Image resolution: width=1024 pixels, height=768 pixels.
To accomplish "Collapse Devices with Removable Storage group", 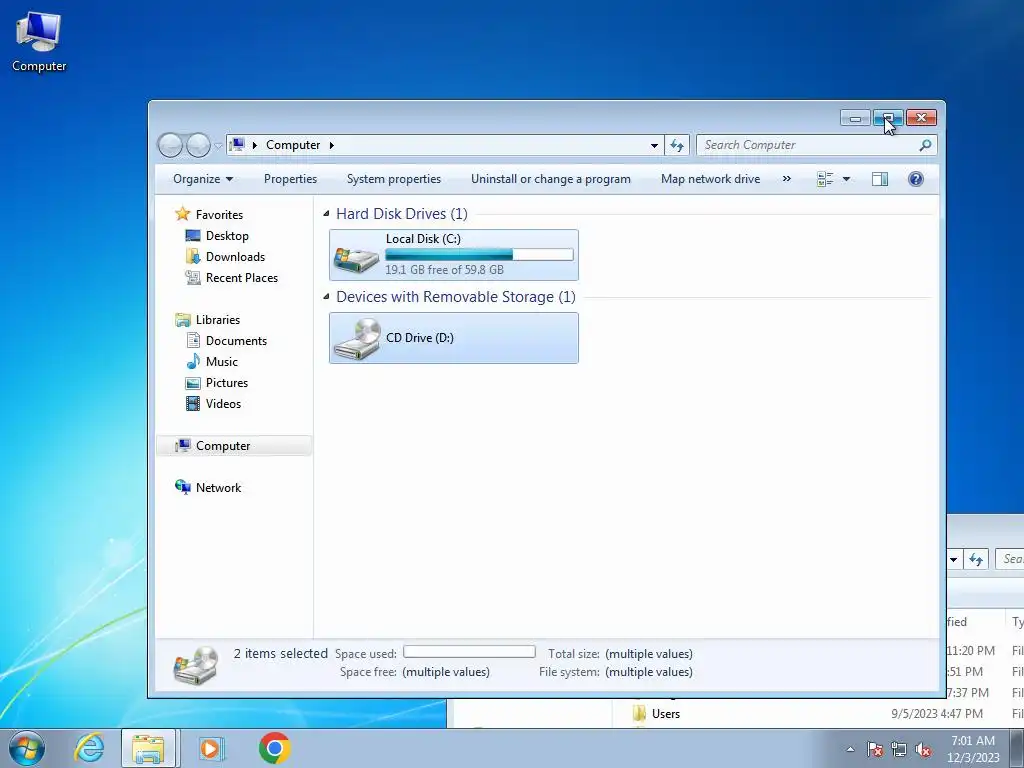I will tap(326, 296).
